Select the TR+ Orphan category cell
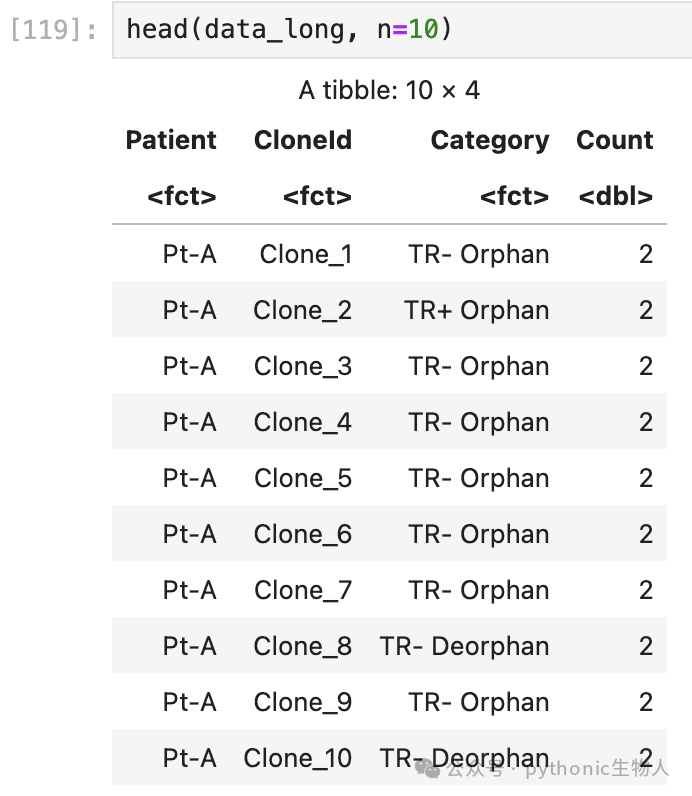 click(476, 310)
